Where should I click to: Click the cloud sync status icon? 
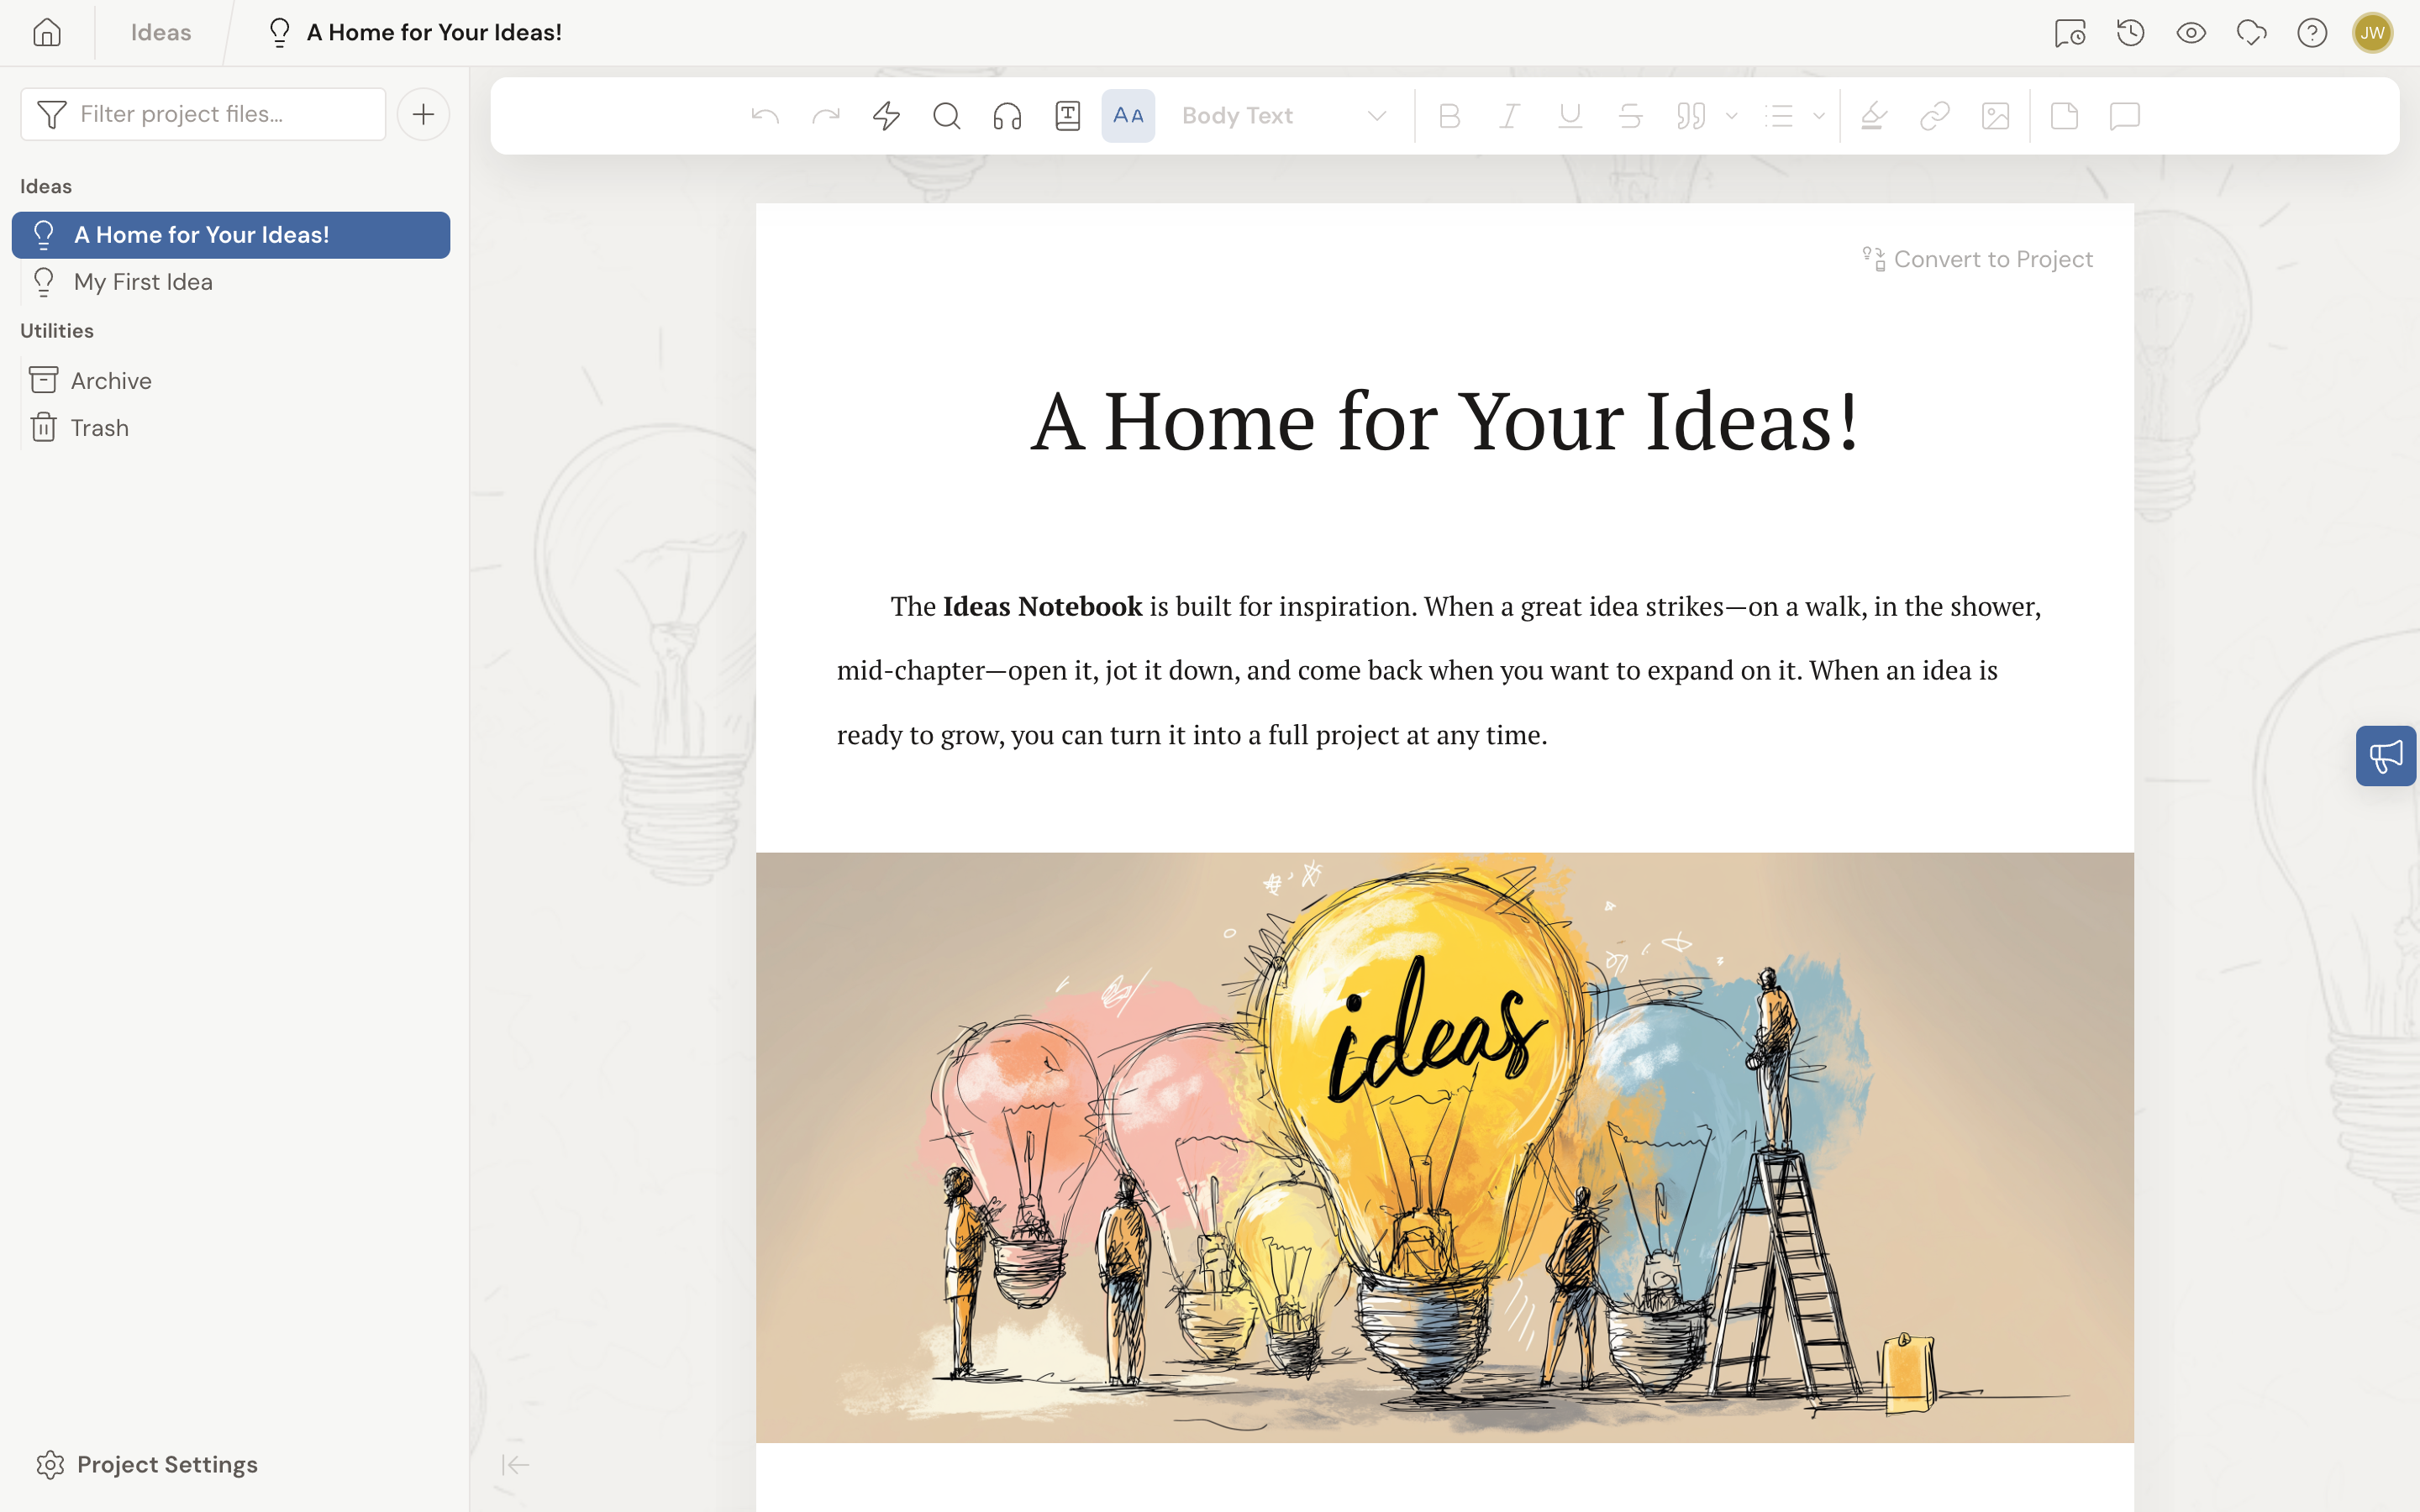point(2251,33)
